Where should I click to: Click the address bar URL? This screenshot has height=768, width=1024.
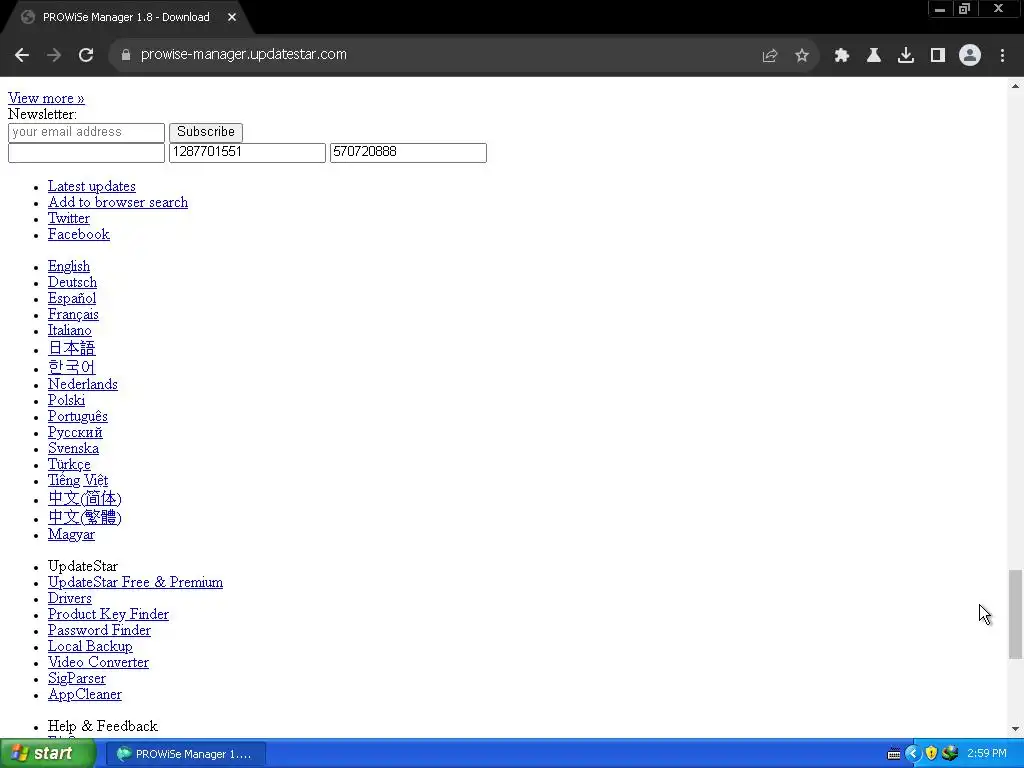pyautogui.click(x=244, y=55)
